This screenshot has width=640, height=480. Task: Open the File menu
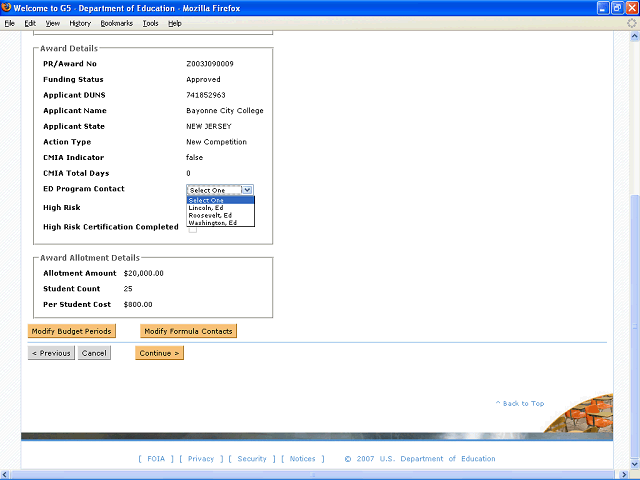(x=9, y=23)
